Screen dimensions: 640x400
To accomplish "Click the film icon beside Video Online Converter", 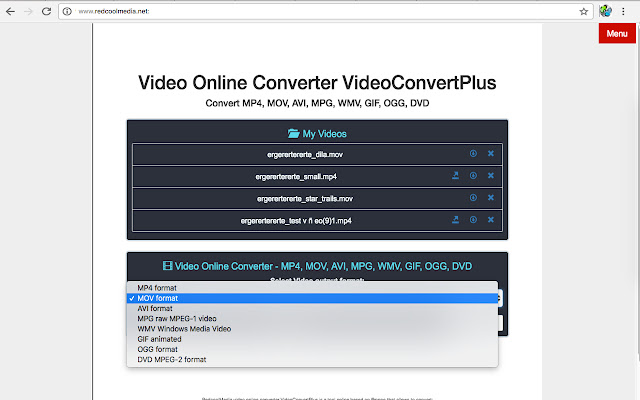I will [167, 266].
